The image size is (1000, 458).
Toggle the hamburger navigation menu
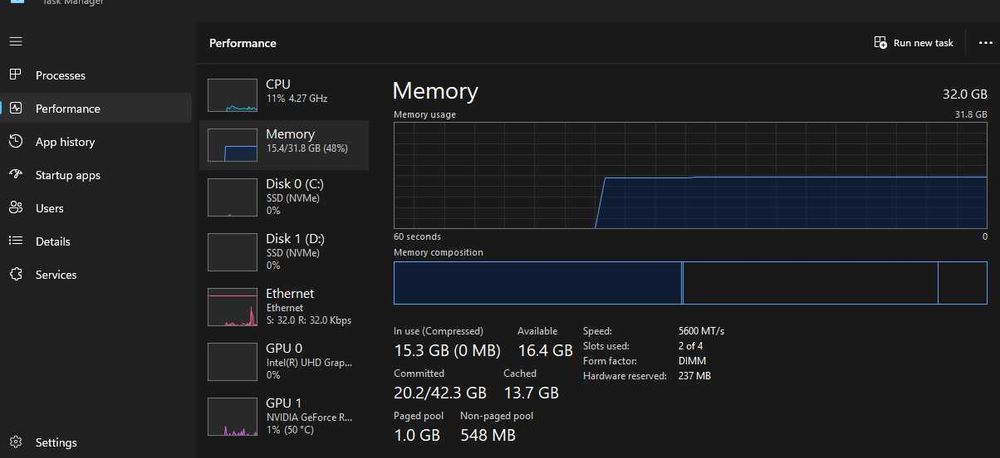pyautogui.click(x=16, y=42)
